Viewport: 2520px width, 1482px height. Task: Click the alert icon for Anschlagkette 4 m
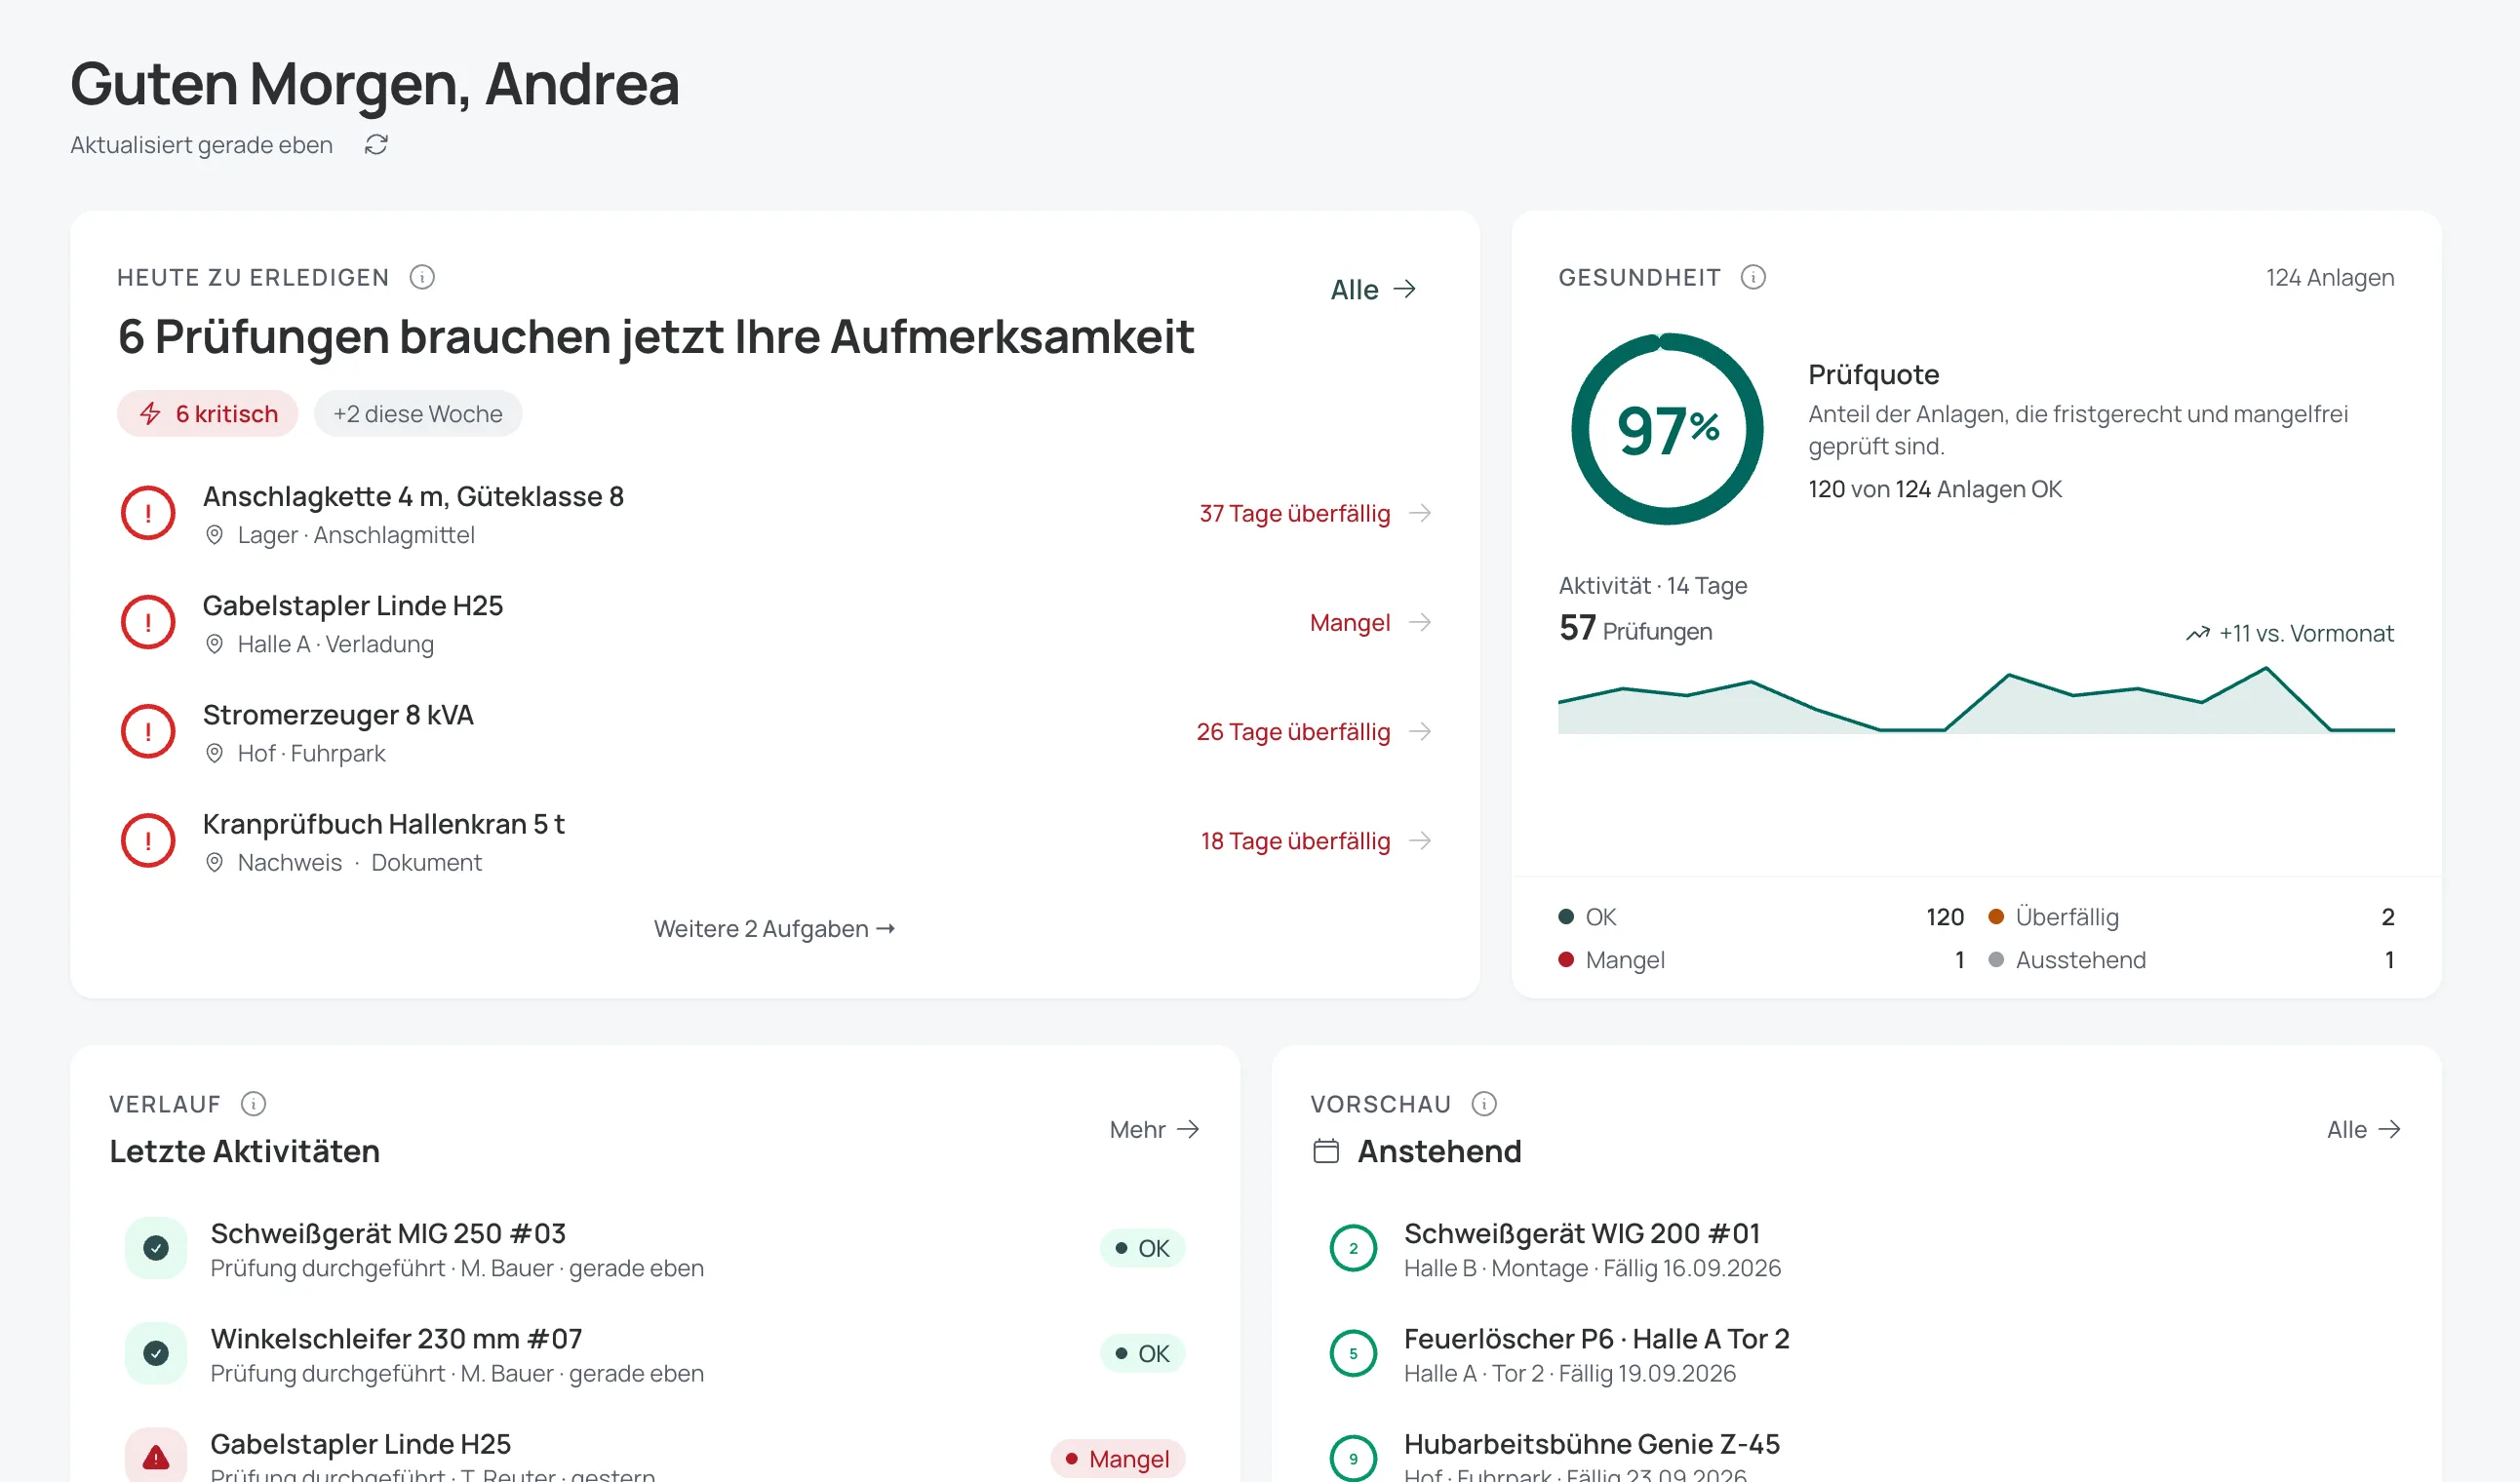(148, 513)
